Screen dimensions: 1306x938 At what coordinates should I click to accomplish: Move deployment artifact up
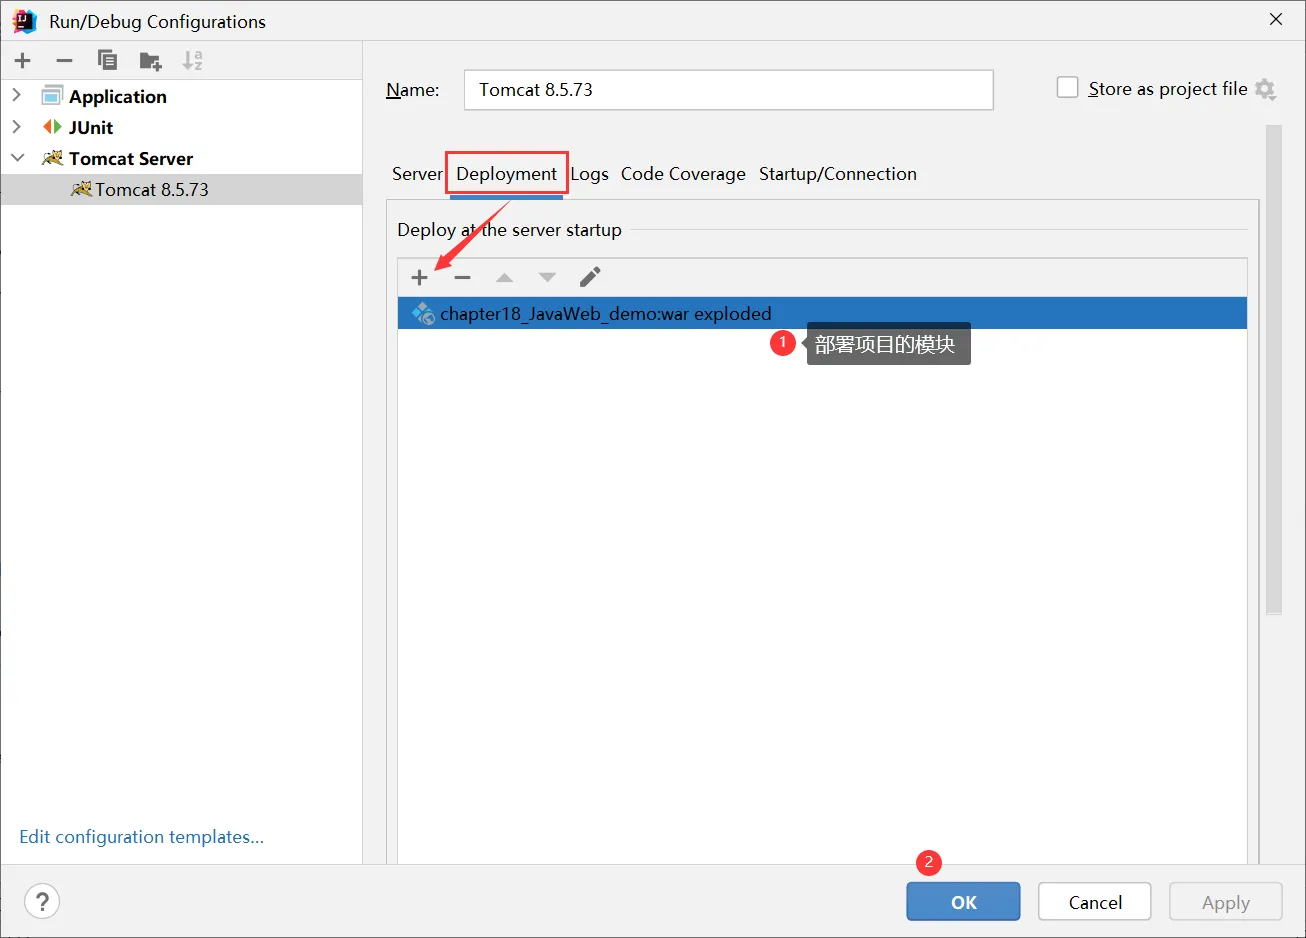click(505, 277)
